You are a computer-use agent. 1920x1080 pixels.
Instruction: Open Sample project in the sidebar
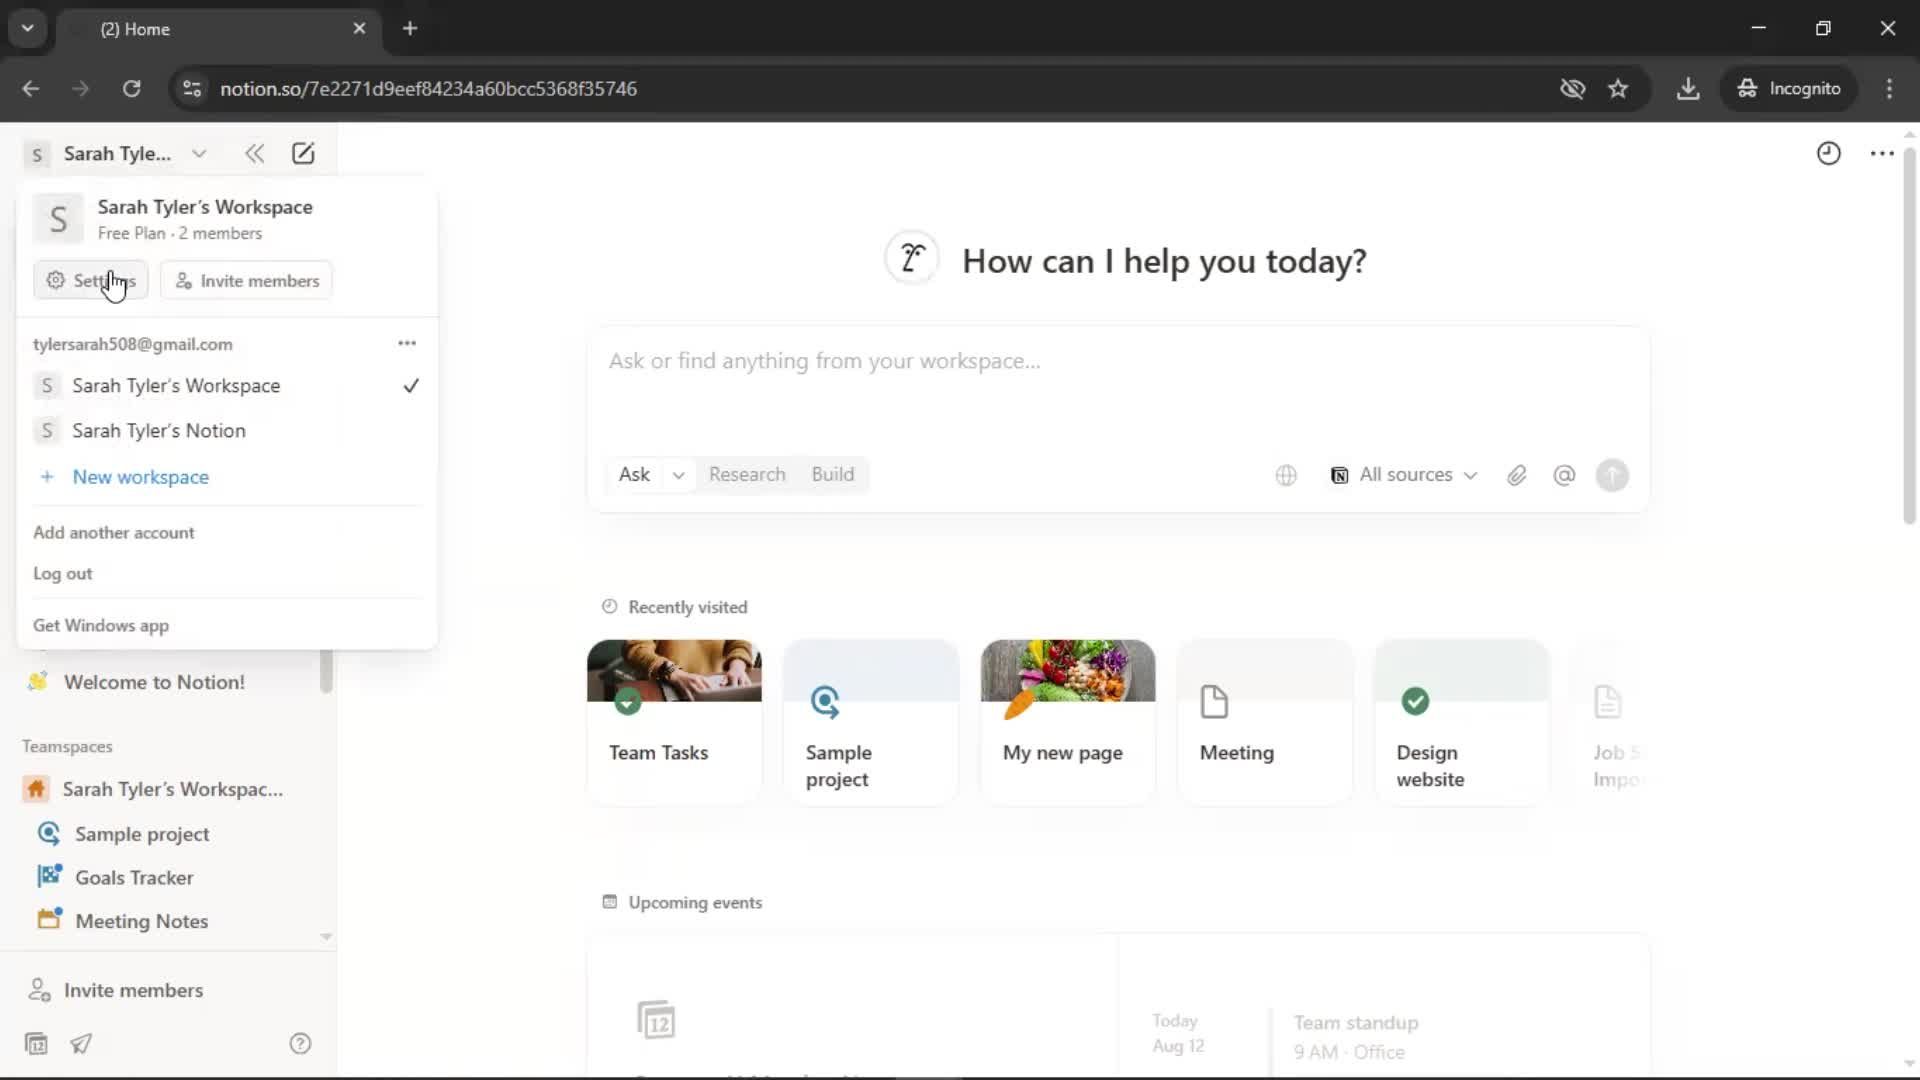pos(142,834)
